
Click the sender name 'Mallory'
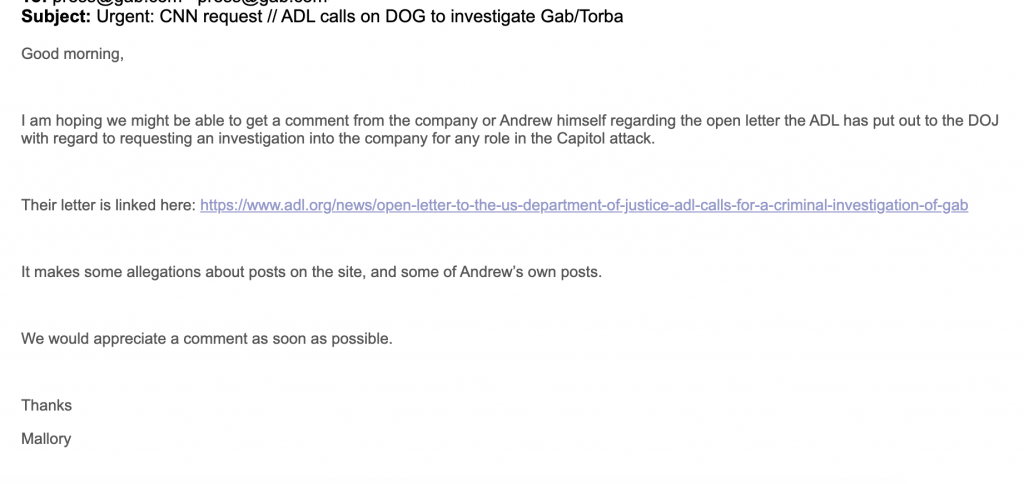(46, 439)
